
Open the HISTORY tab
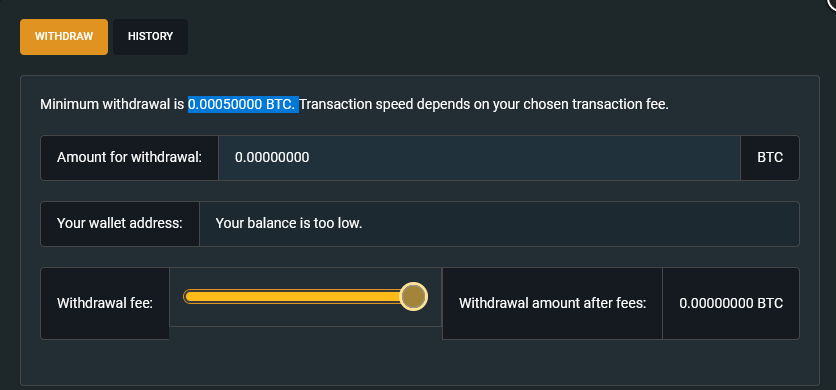[x=150, y=37]
